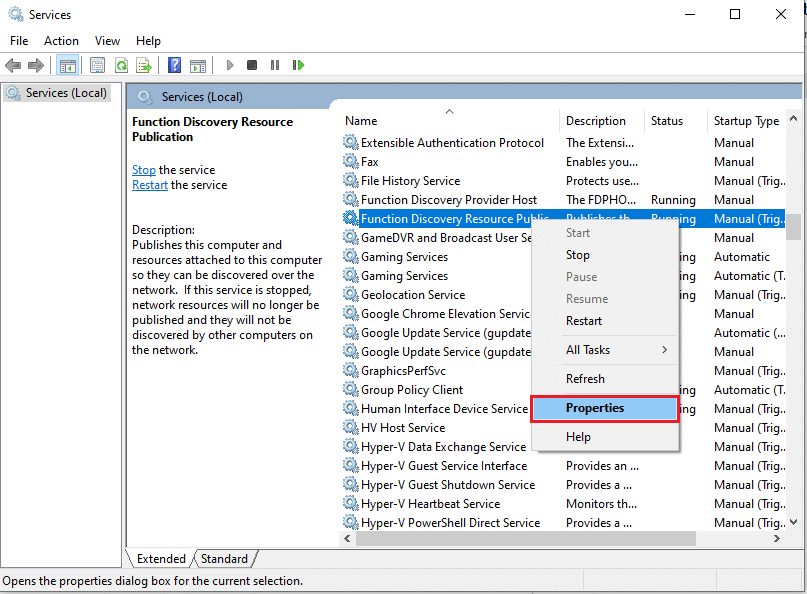Image resolution: width=807 pixels, height=594 pixels.
Task: Click the Restart the service link
Action: (x=150, y=185)
